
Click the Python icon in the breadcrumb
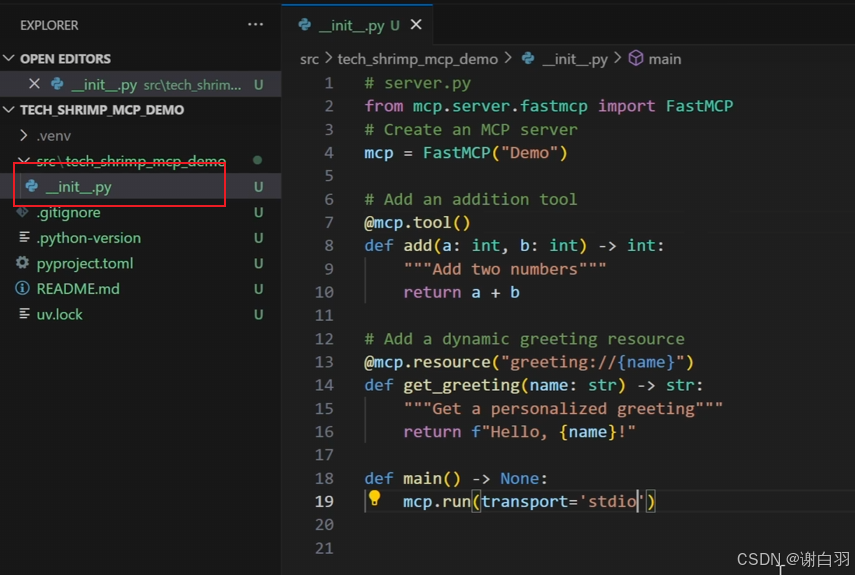pos(528,58)
